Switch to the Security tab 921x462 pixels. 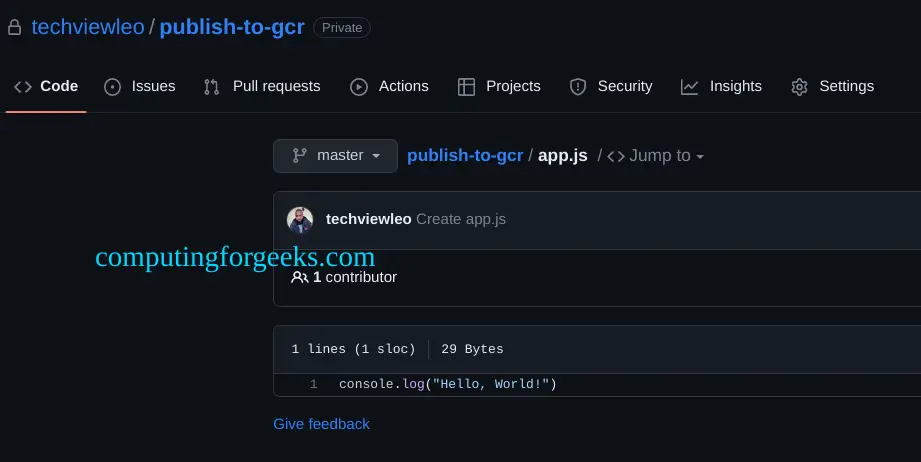coord(611,86)
